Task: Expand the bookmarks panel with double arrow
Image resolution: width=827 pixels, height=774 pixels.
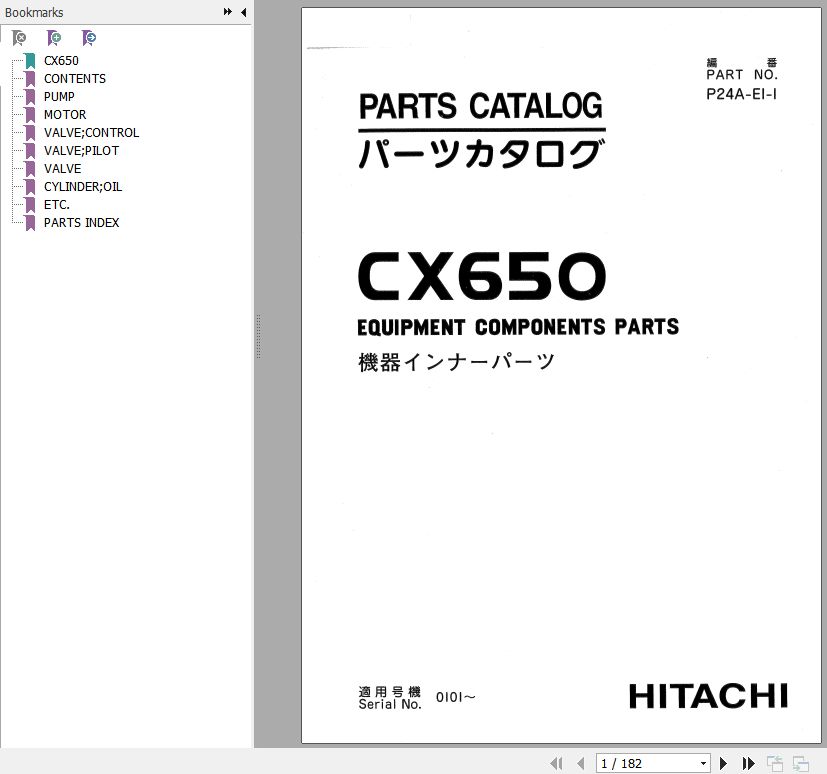Action: tap(228, 12)
